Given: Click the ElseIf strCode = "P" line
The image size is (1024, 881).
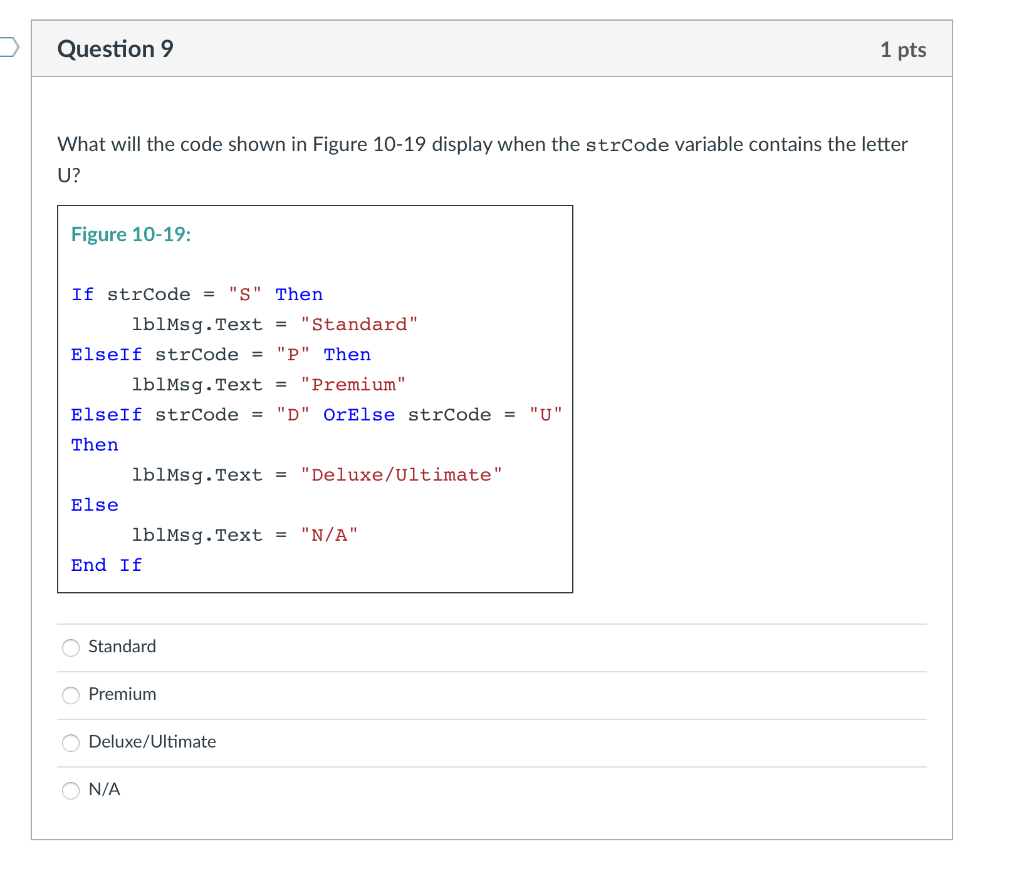Looking at the screenshot, I should [x=221, y=354].
